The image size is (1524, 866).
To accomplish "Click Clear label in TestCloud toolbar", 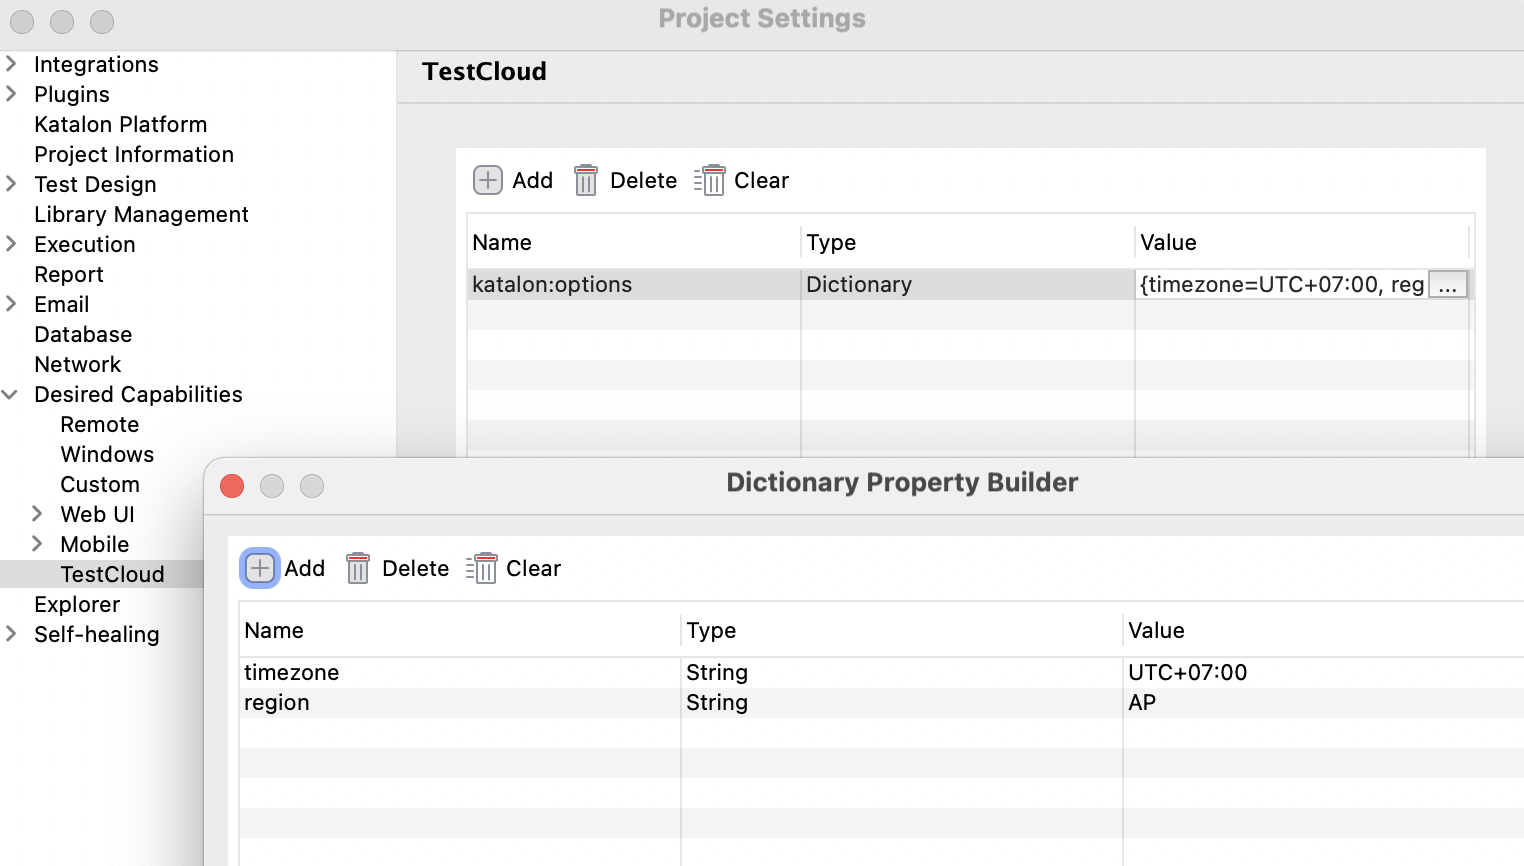I will [x=761, y=180].
